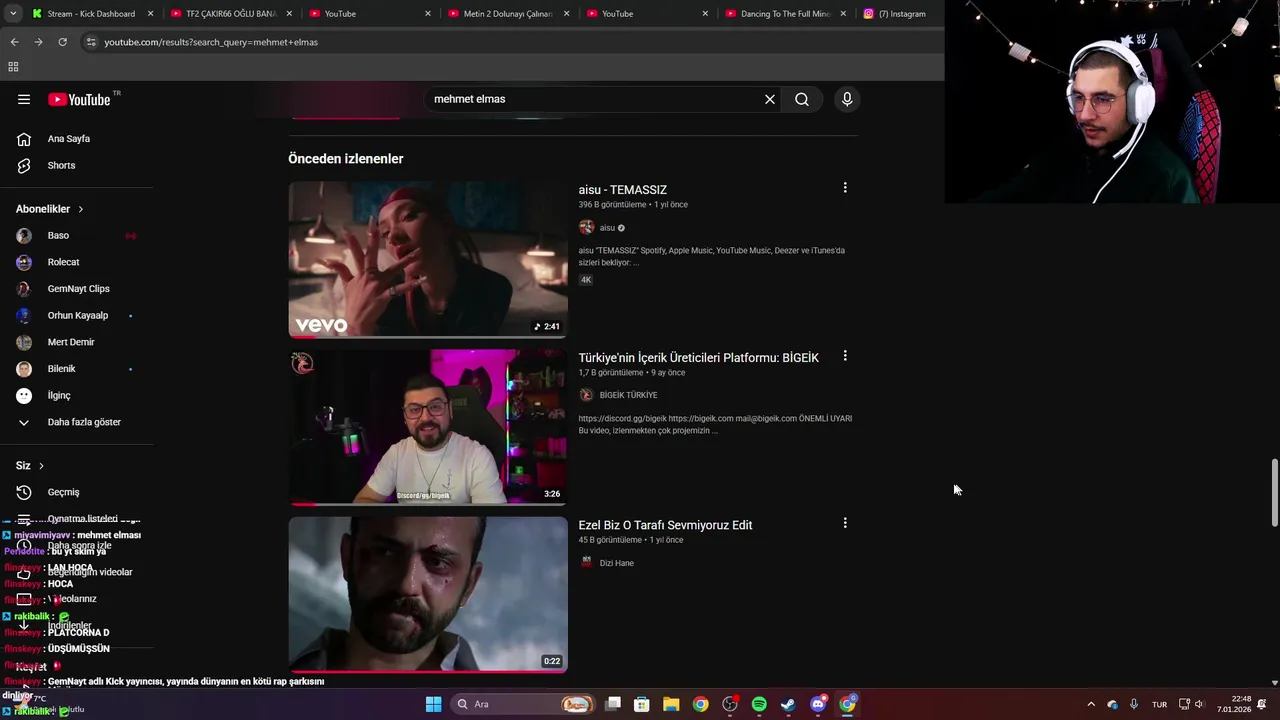Screen dimensions: 1280x720
Task: Click the Dizi Hane channel avatar
Action: [x=586, y=563]
